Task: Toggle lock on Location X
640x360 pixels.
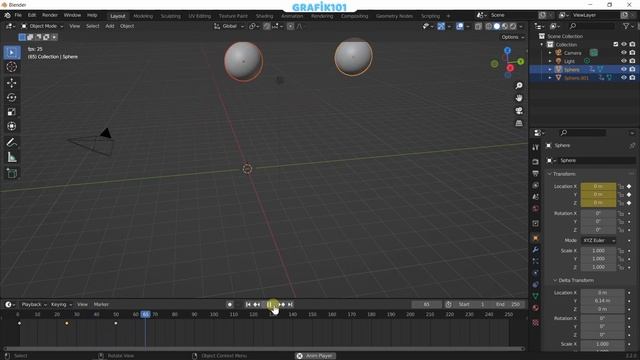Action: tap(621, 187)
